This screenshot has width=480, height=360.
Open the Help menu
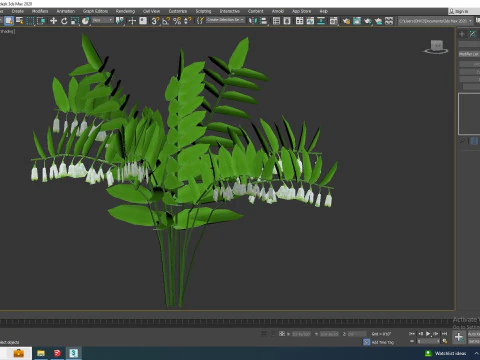point(324,11)
